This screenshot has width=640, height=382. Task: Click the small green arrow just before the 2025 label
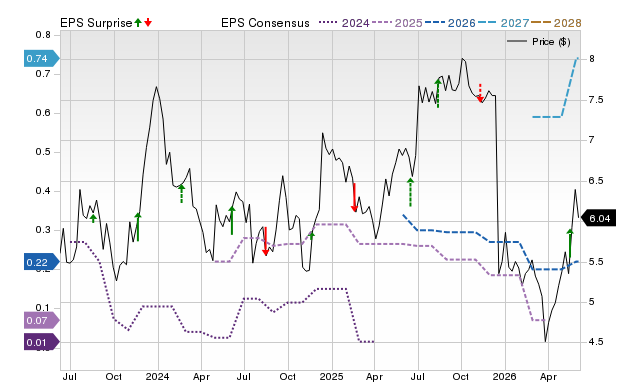(x=311, y=235)
